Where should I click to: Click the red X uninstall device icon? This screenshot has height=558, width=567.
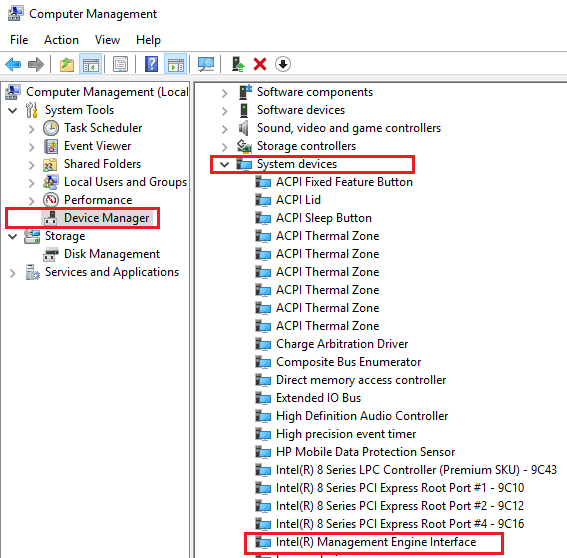tap(260, 65)
